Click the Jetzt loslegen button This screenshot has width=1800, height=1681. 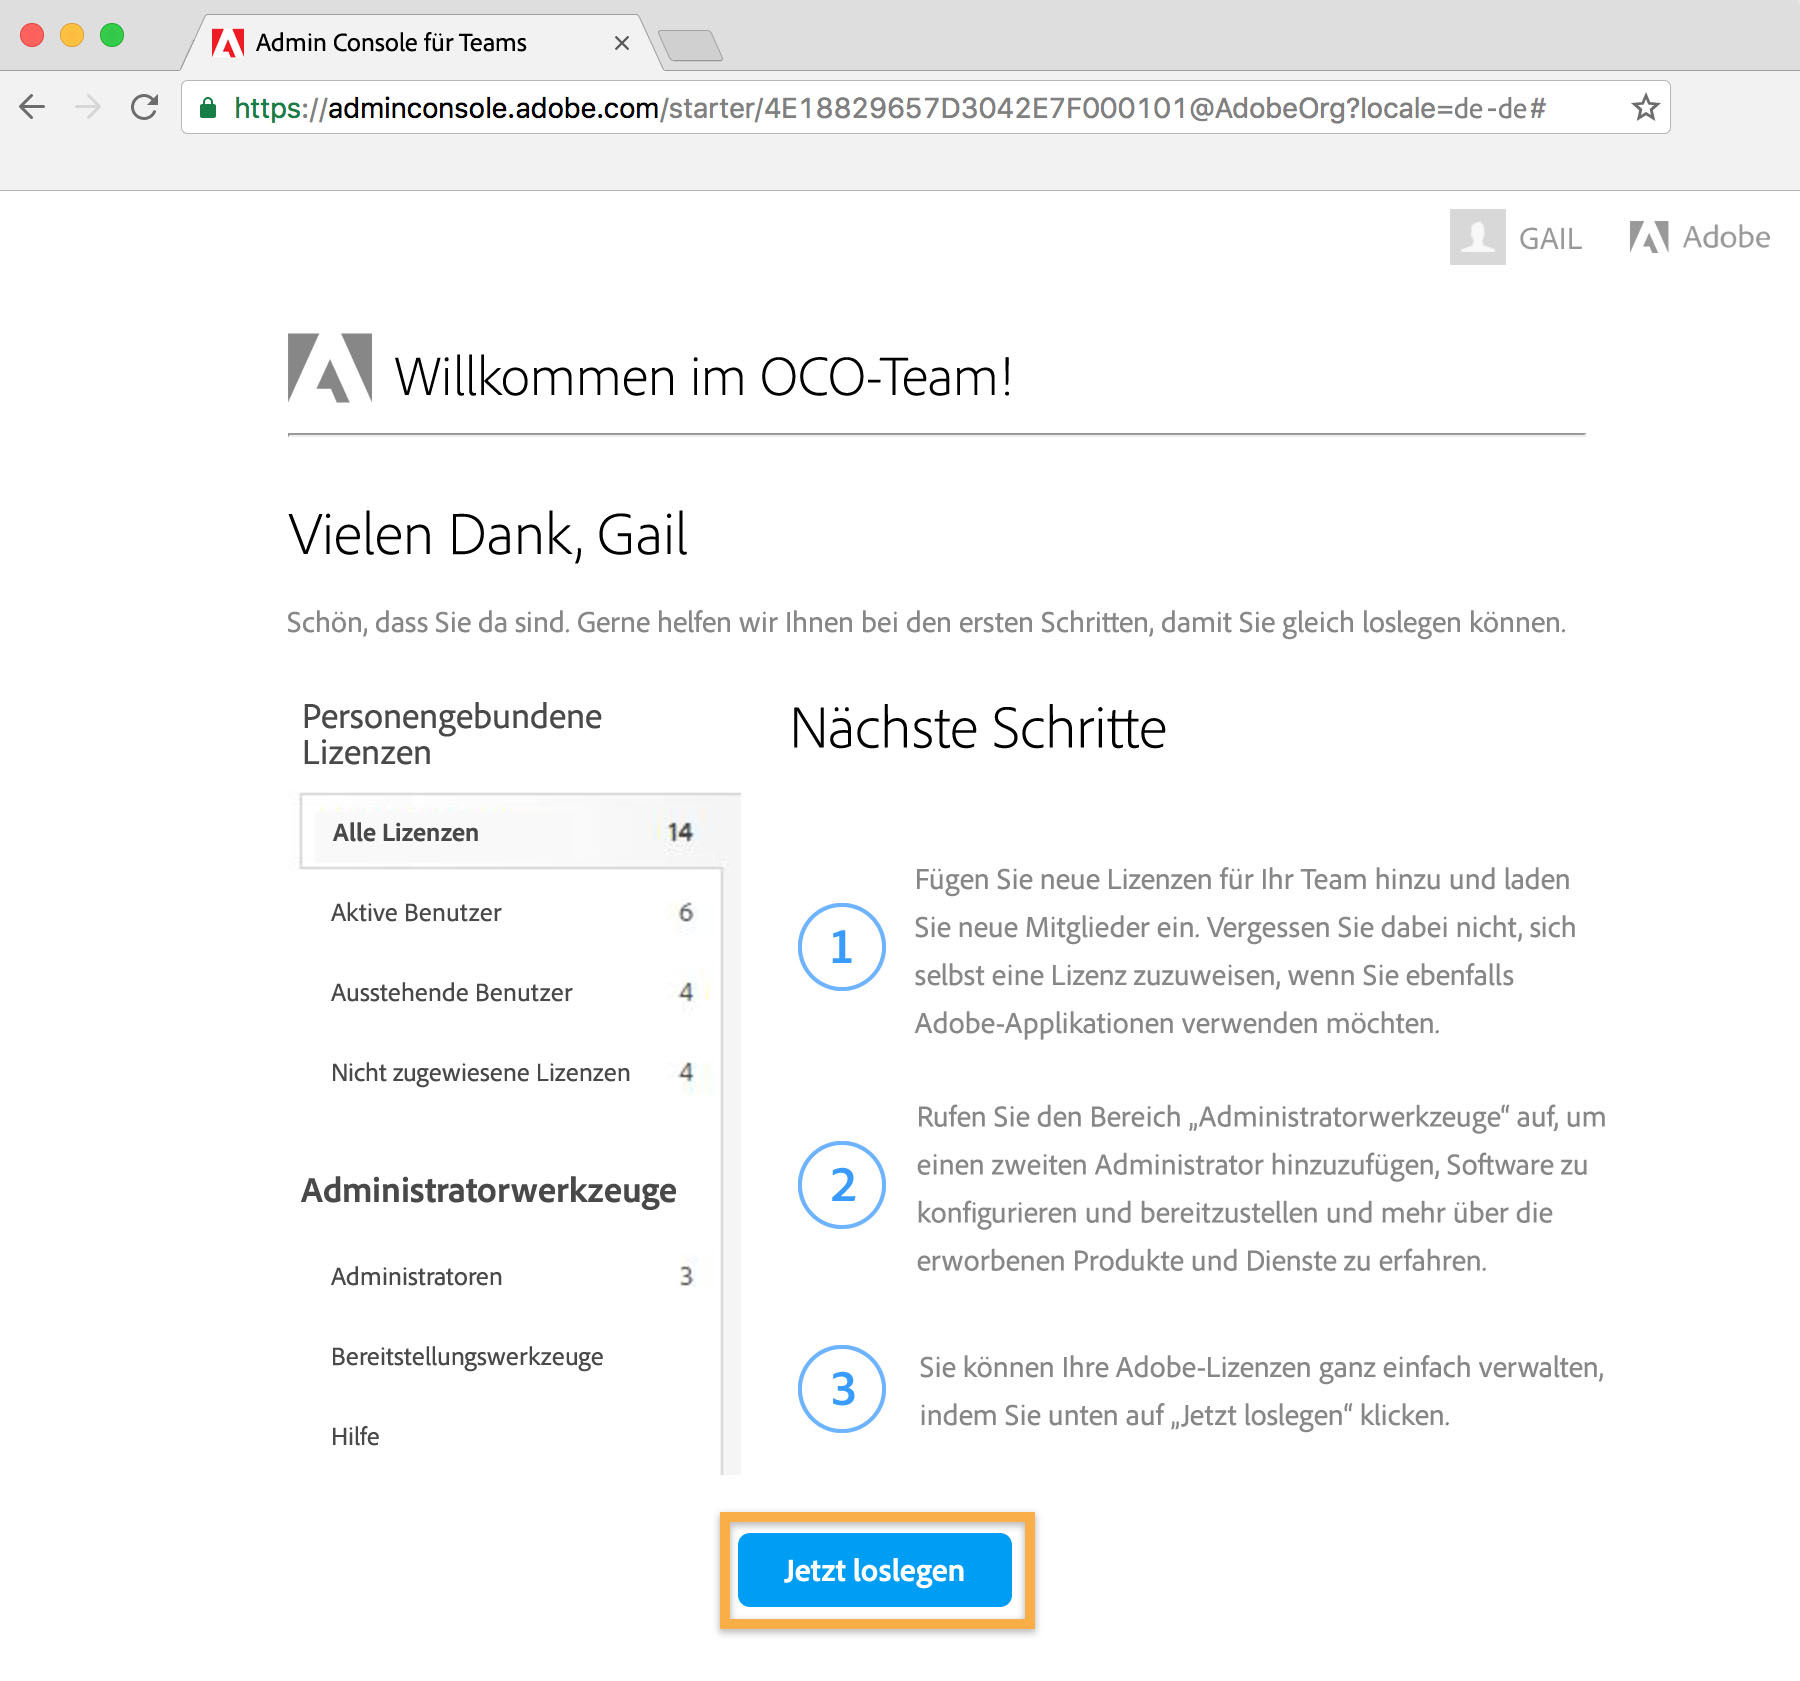pos(874,1570)
